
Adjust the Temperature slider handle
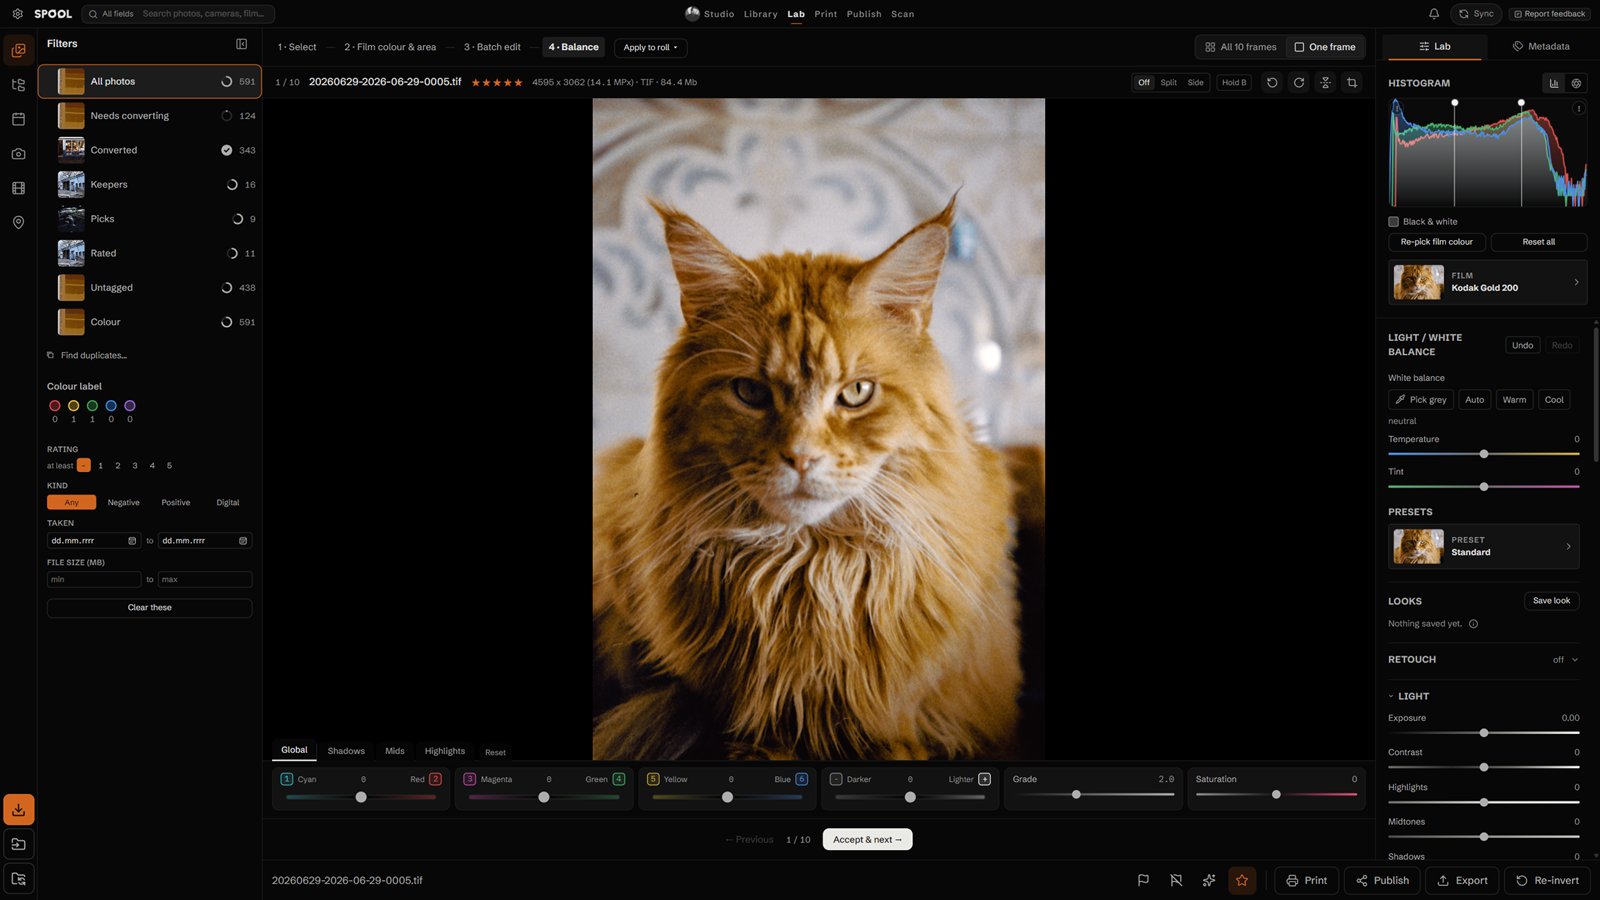(1484, 454)
